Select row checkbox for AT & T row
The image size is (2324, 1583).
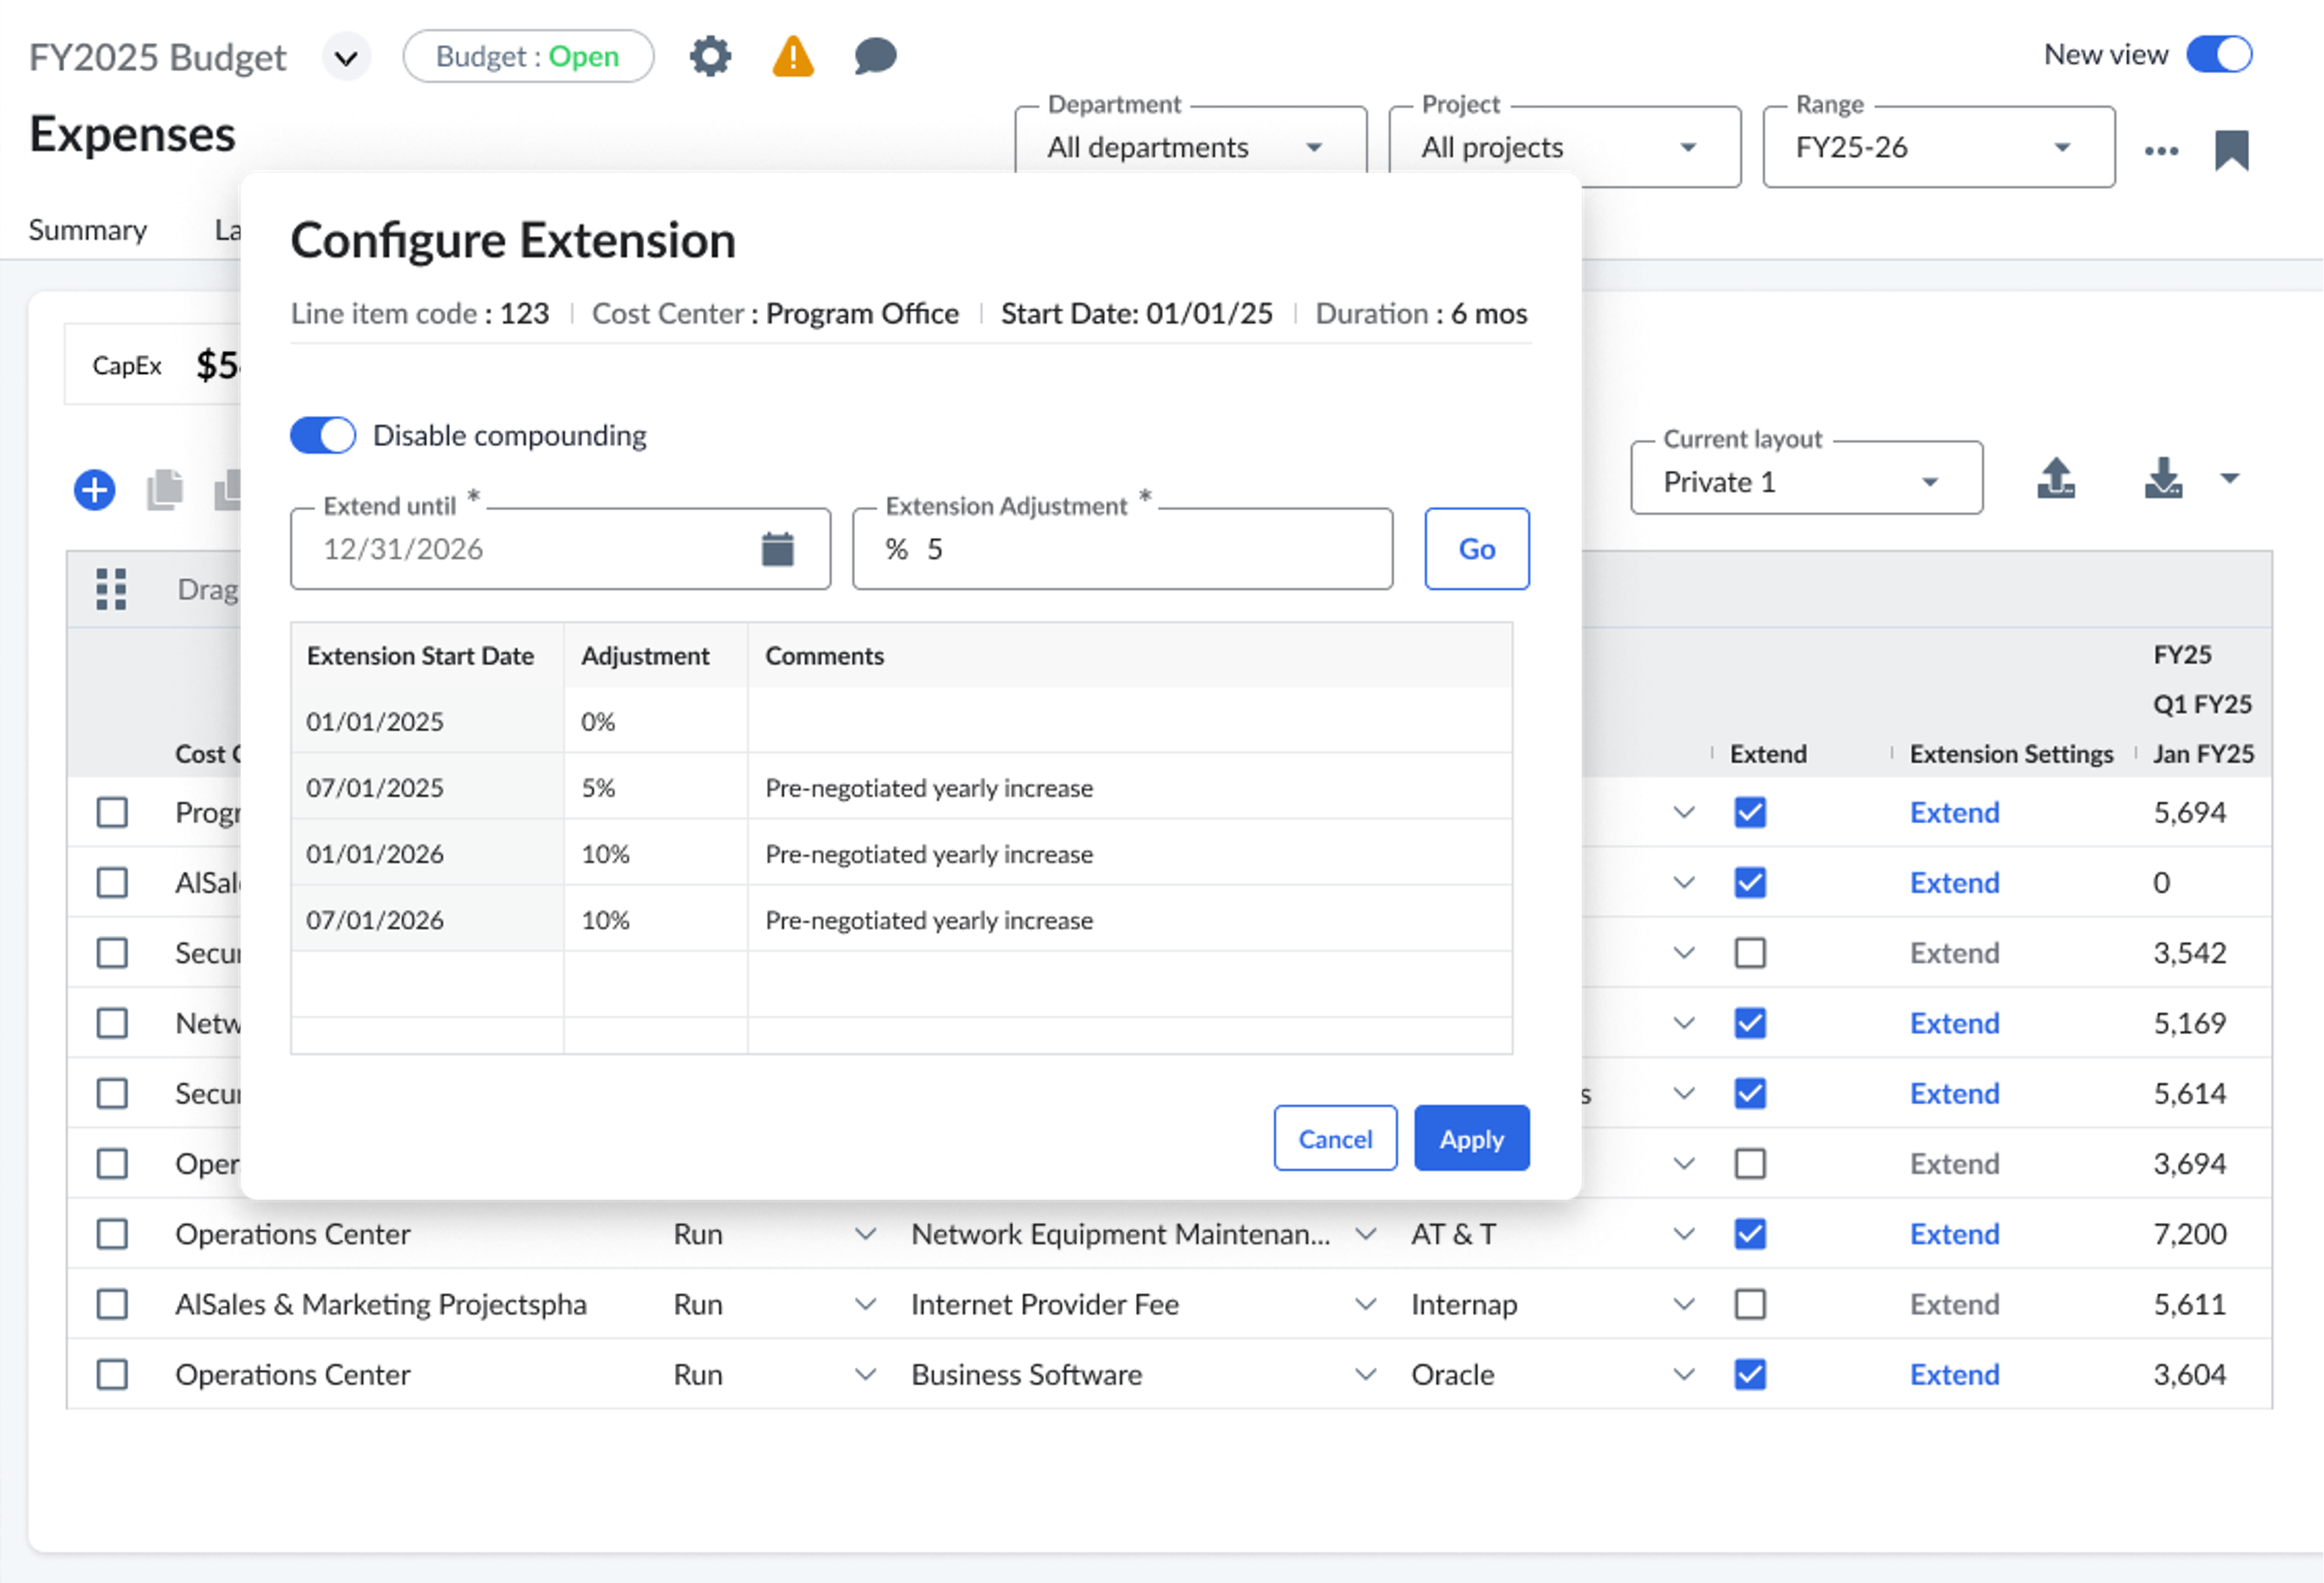click(x=112, y=1234)
